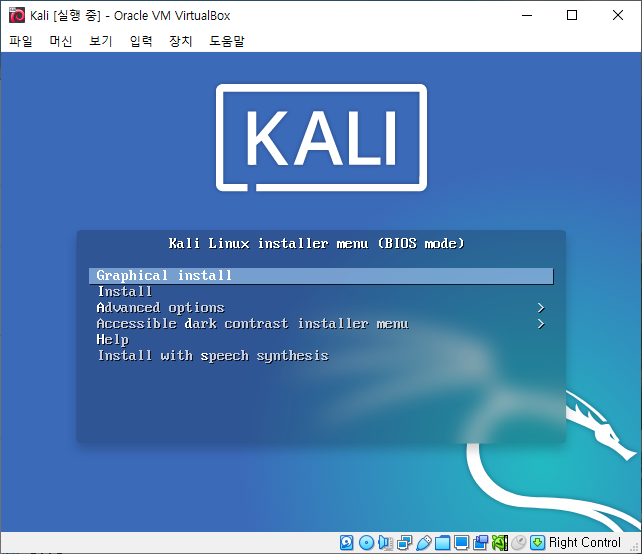Open the 파일 menu
The height and width of the screenshot is (554, 642).
tap(21, 41)
